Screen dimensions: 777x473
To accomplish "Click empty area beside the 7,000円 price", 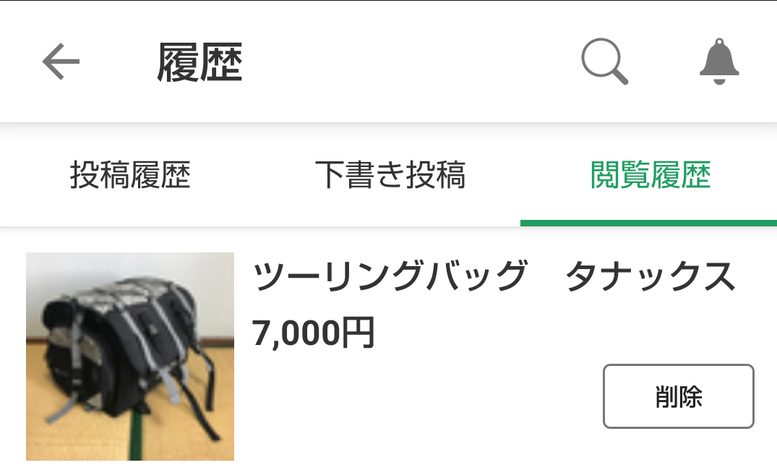I will click(545, 333).
